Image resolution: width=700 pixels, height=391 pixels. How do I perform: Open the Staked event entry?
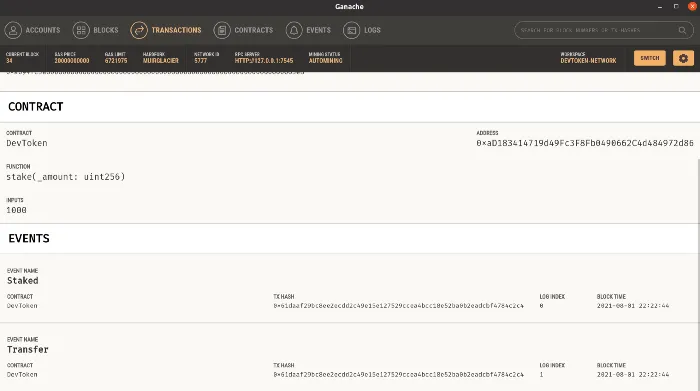[23, 281]
